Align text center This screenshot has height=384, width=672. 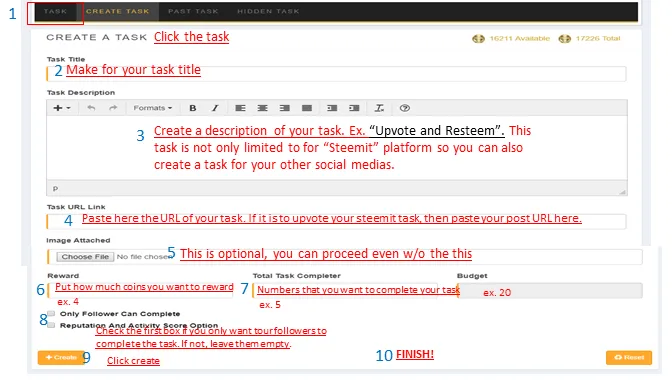click(x=262, y=108)
